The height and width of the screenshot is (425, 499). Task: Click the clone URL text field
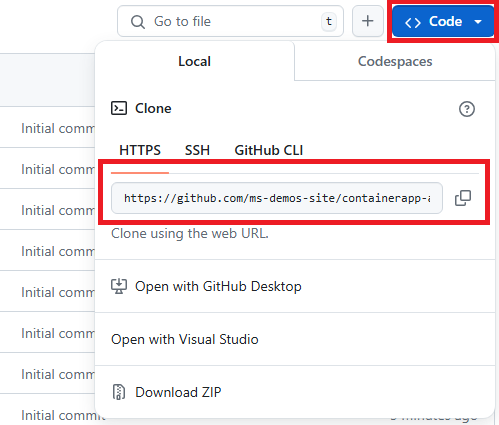pyautogui.click(x=277, y=198)
